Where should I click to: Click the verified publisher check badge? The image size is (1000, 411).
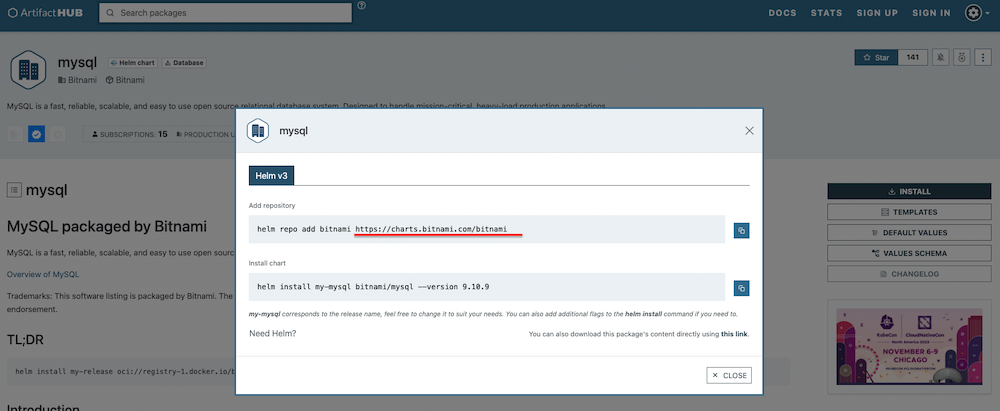point(36,134)
